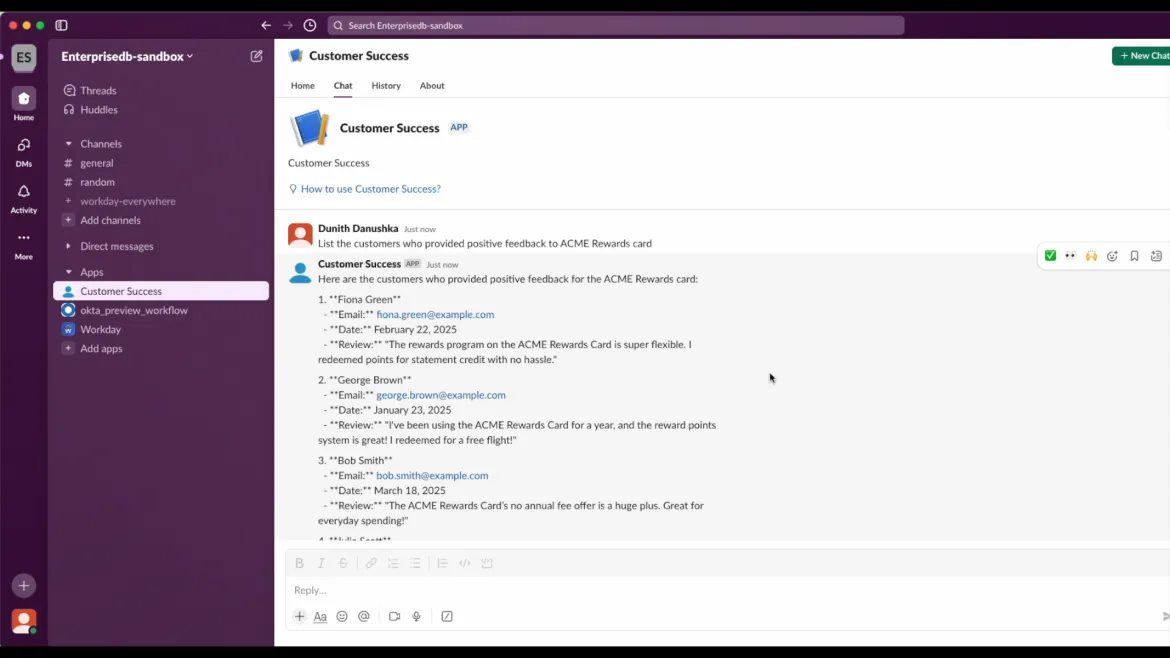The height and width of the screenshot is (658, 1170).
Task: Open the add reaction emoji picker
Action: coord(1113,256)
